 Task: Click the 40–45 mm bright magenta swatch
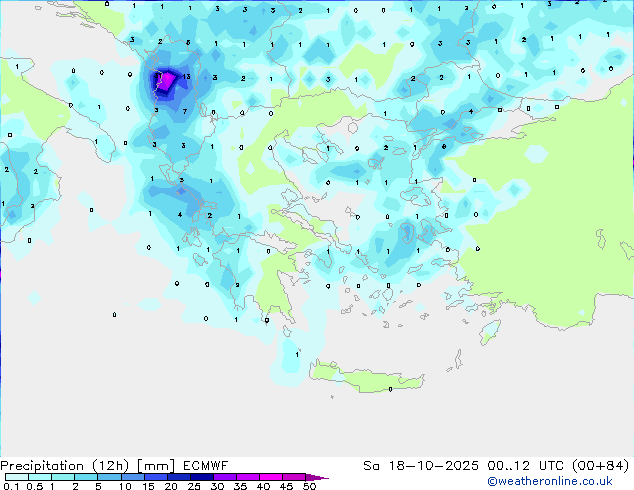point(271,477)
